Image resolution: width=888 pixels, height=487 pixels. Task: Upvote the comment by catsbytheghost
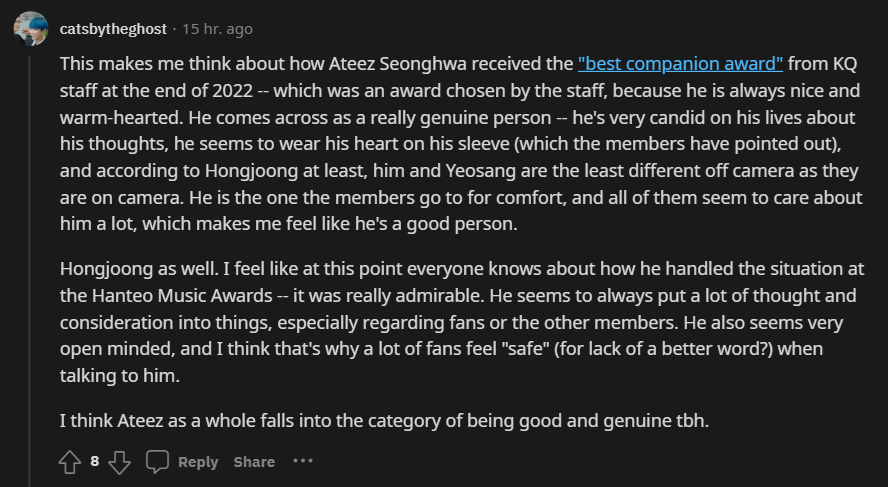click(69, 461)
